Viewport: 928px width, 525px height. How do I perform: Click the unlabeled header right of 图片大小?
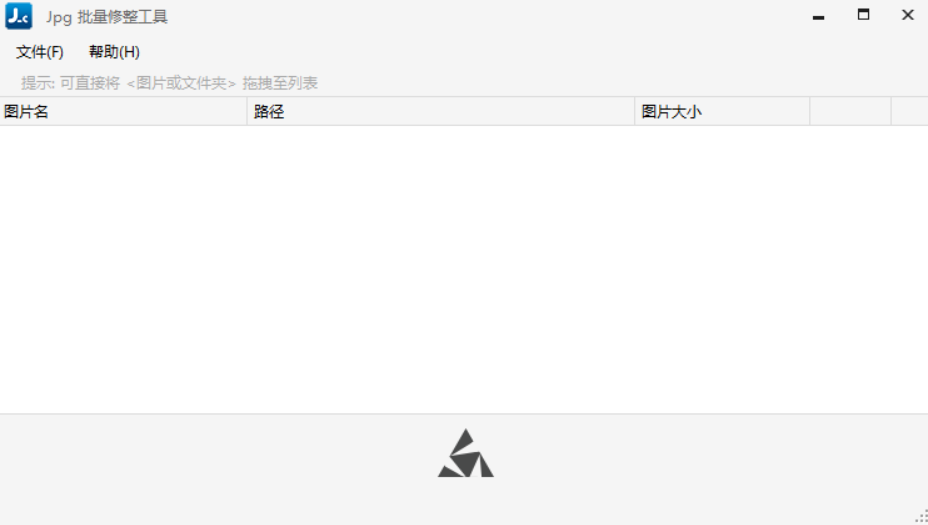(850, 111)
